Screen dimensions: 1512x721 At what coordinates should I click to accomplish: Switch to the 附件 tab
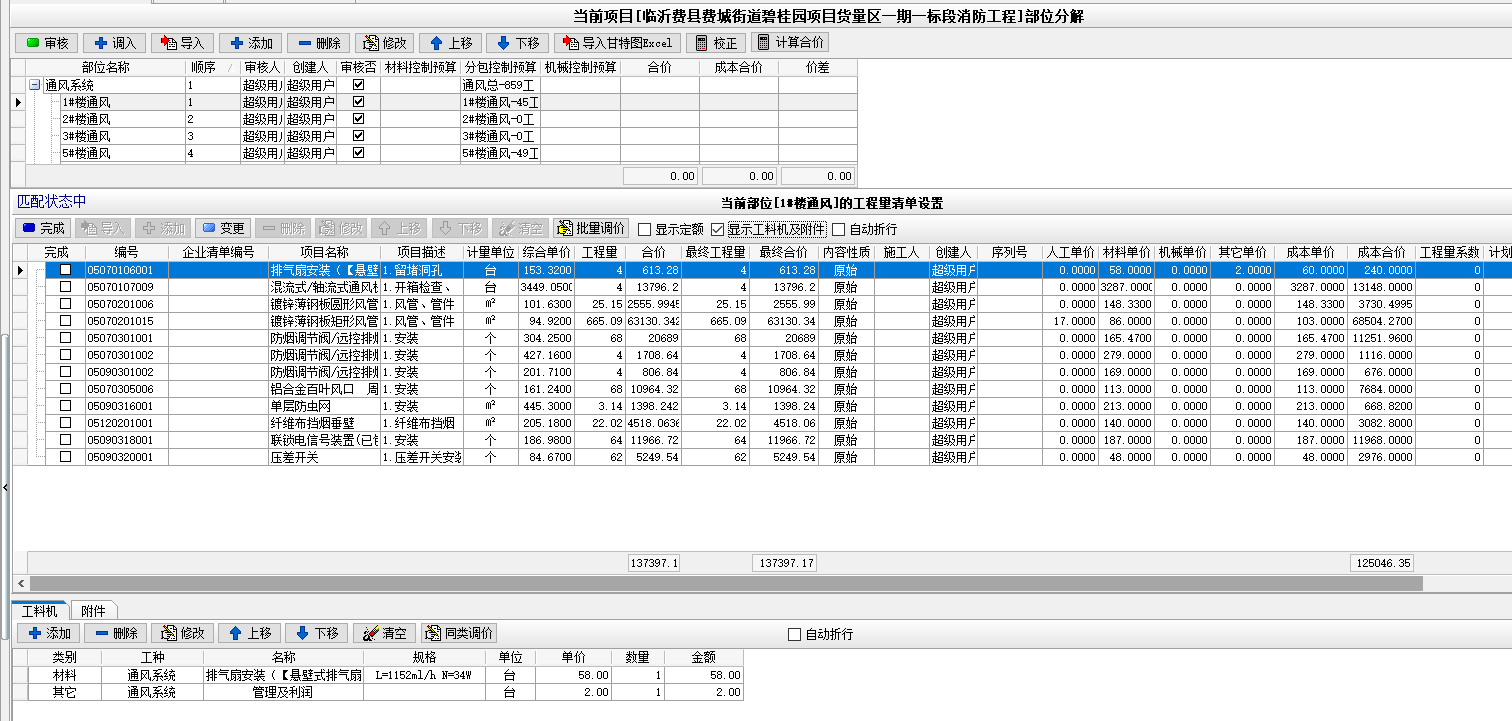click(93, 610)
